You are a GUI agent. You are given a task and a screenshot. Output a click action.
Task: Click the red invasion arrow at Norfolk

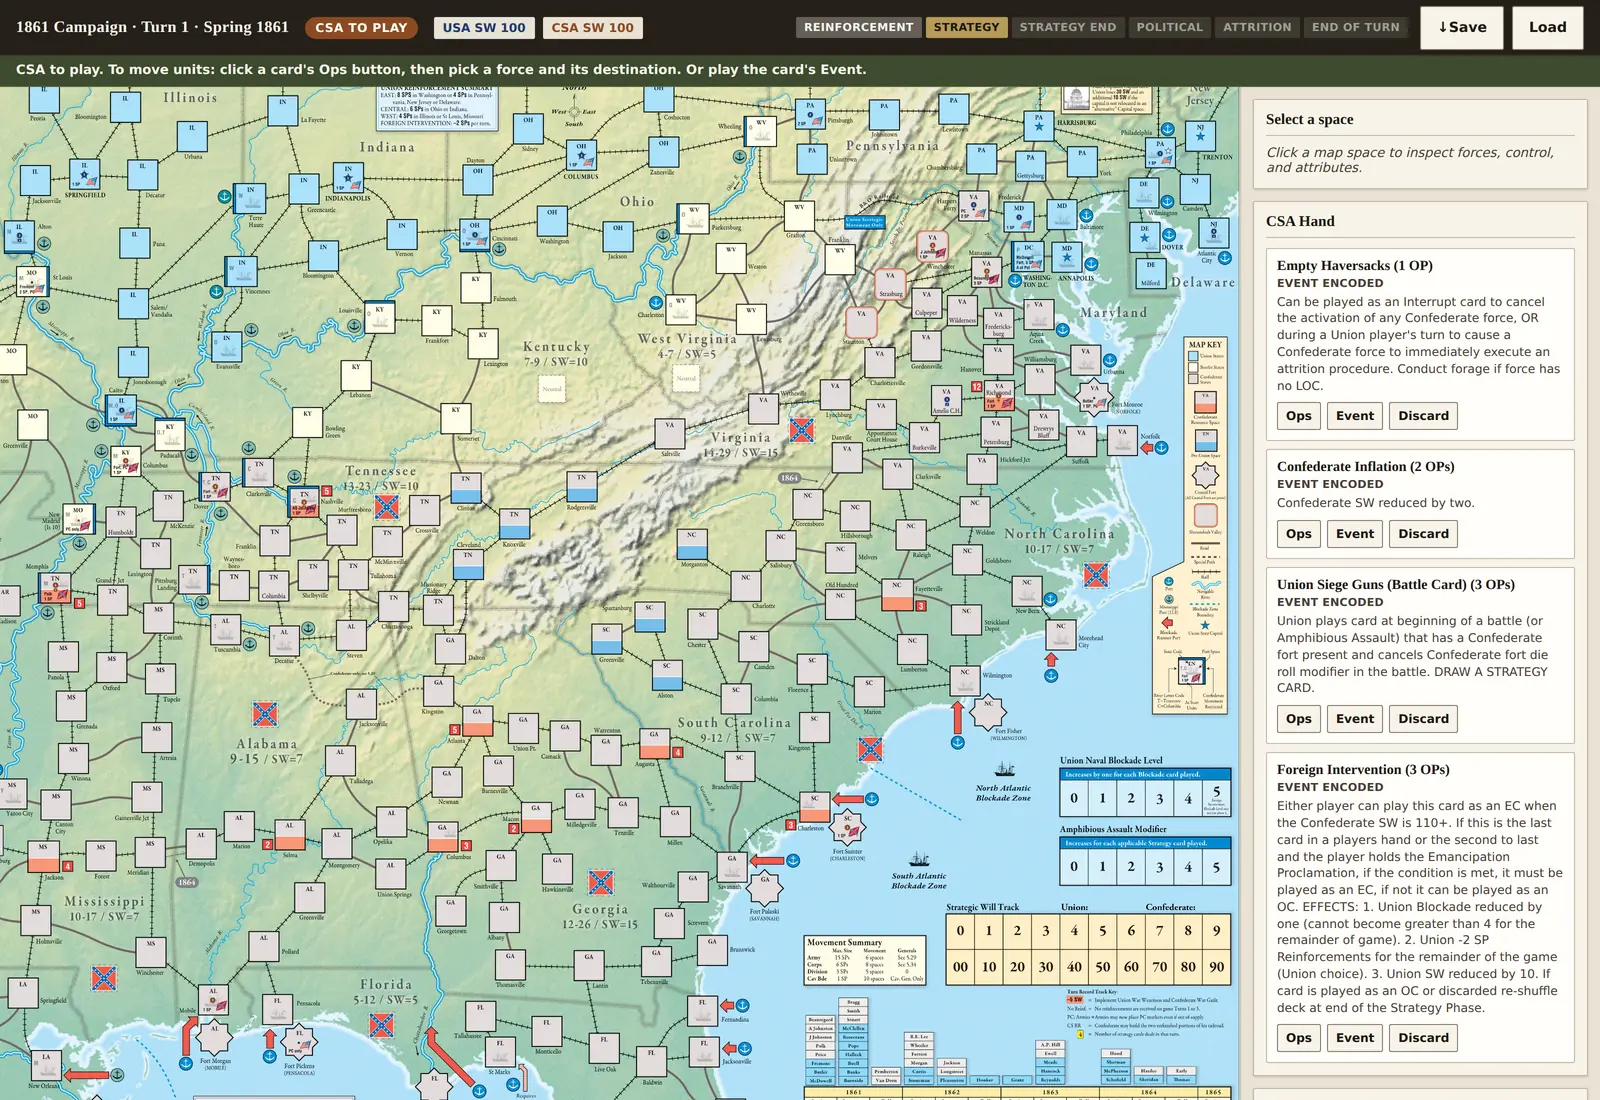click(x=1147, y=448)
